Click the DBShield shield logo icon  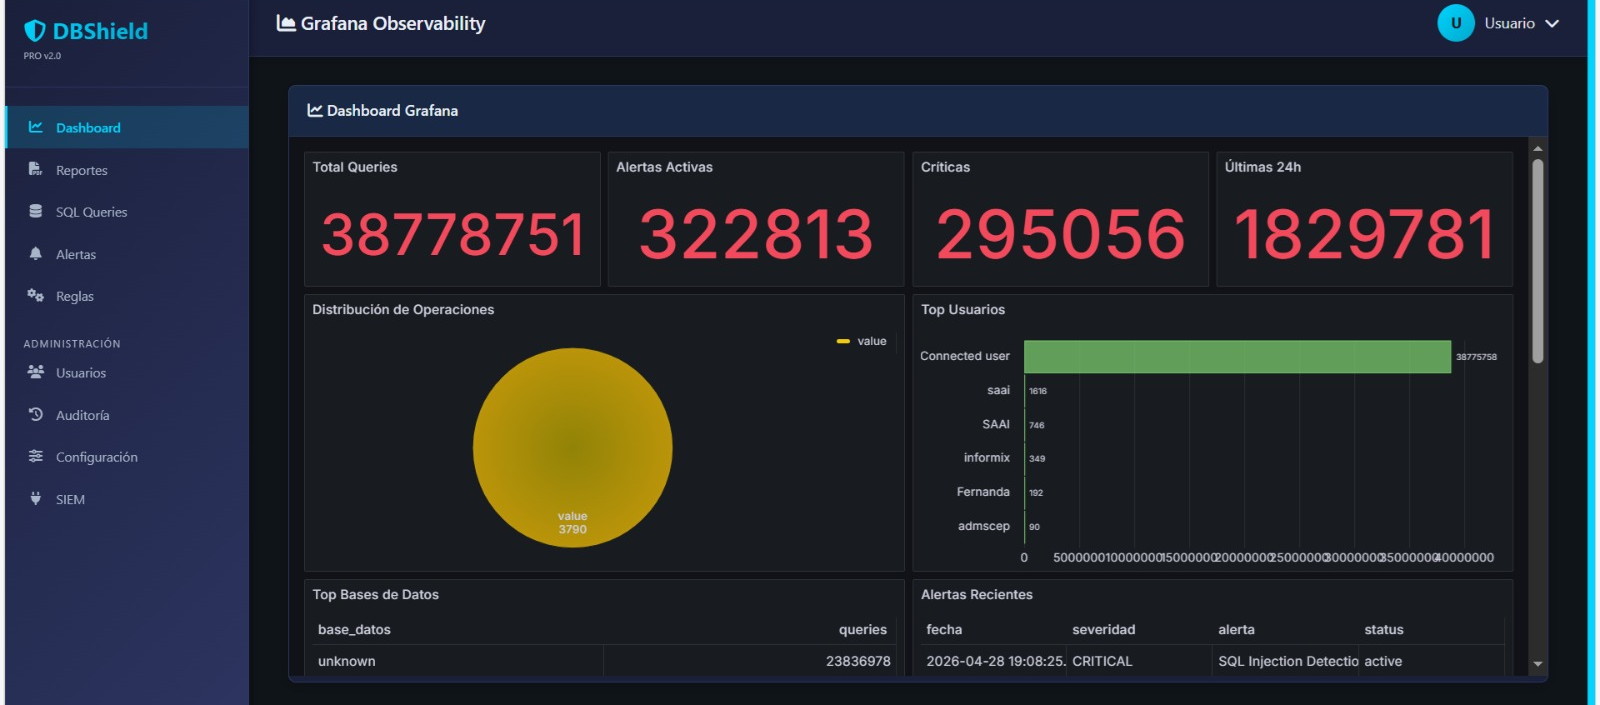coord(35,32)
